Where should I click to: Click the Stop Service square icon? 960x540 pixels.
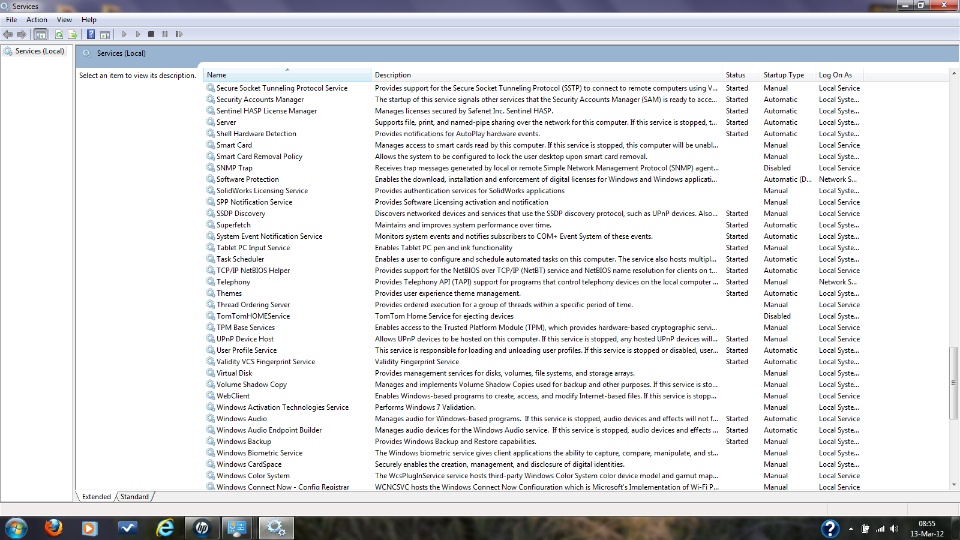(151, 34)
